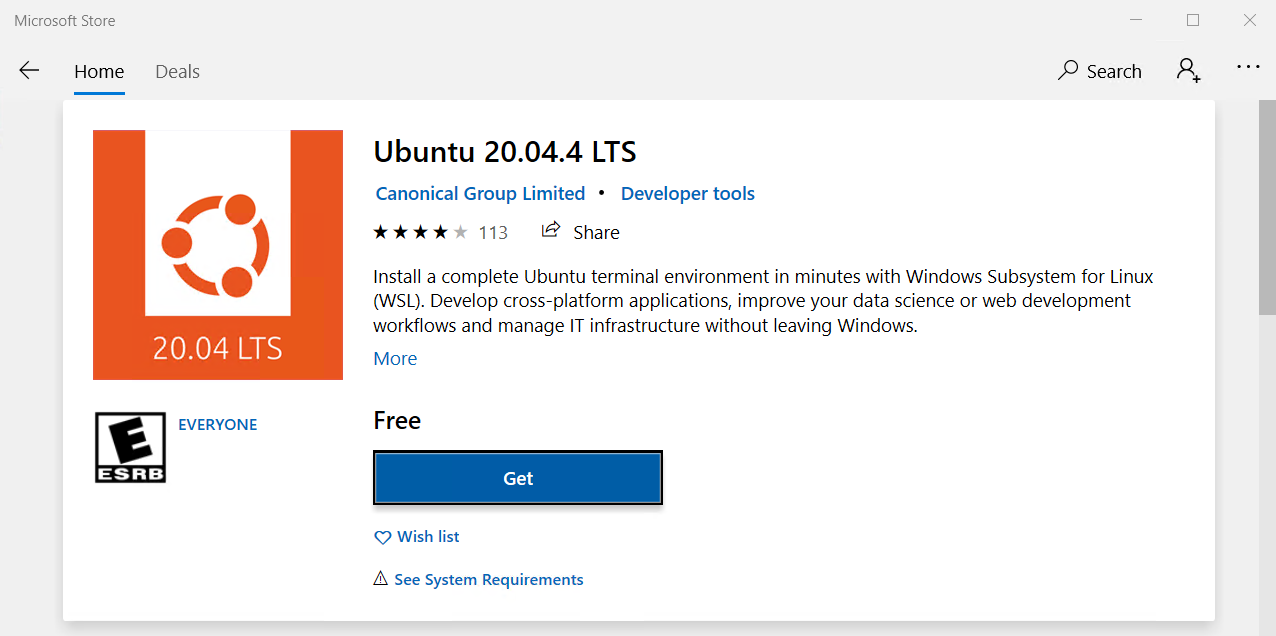Go back with the arrow icon

29,71
